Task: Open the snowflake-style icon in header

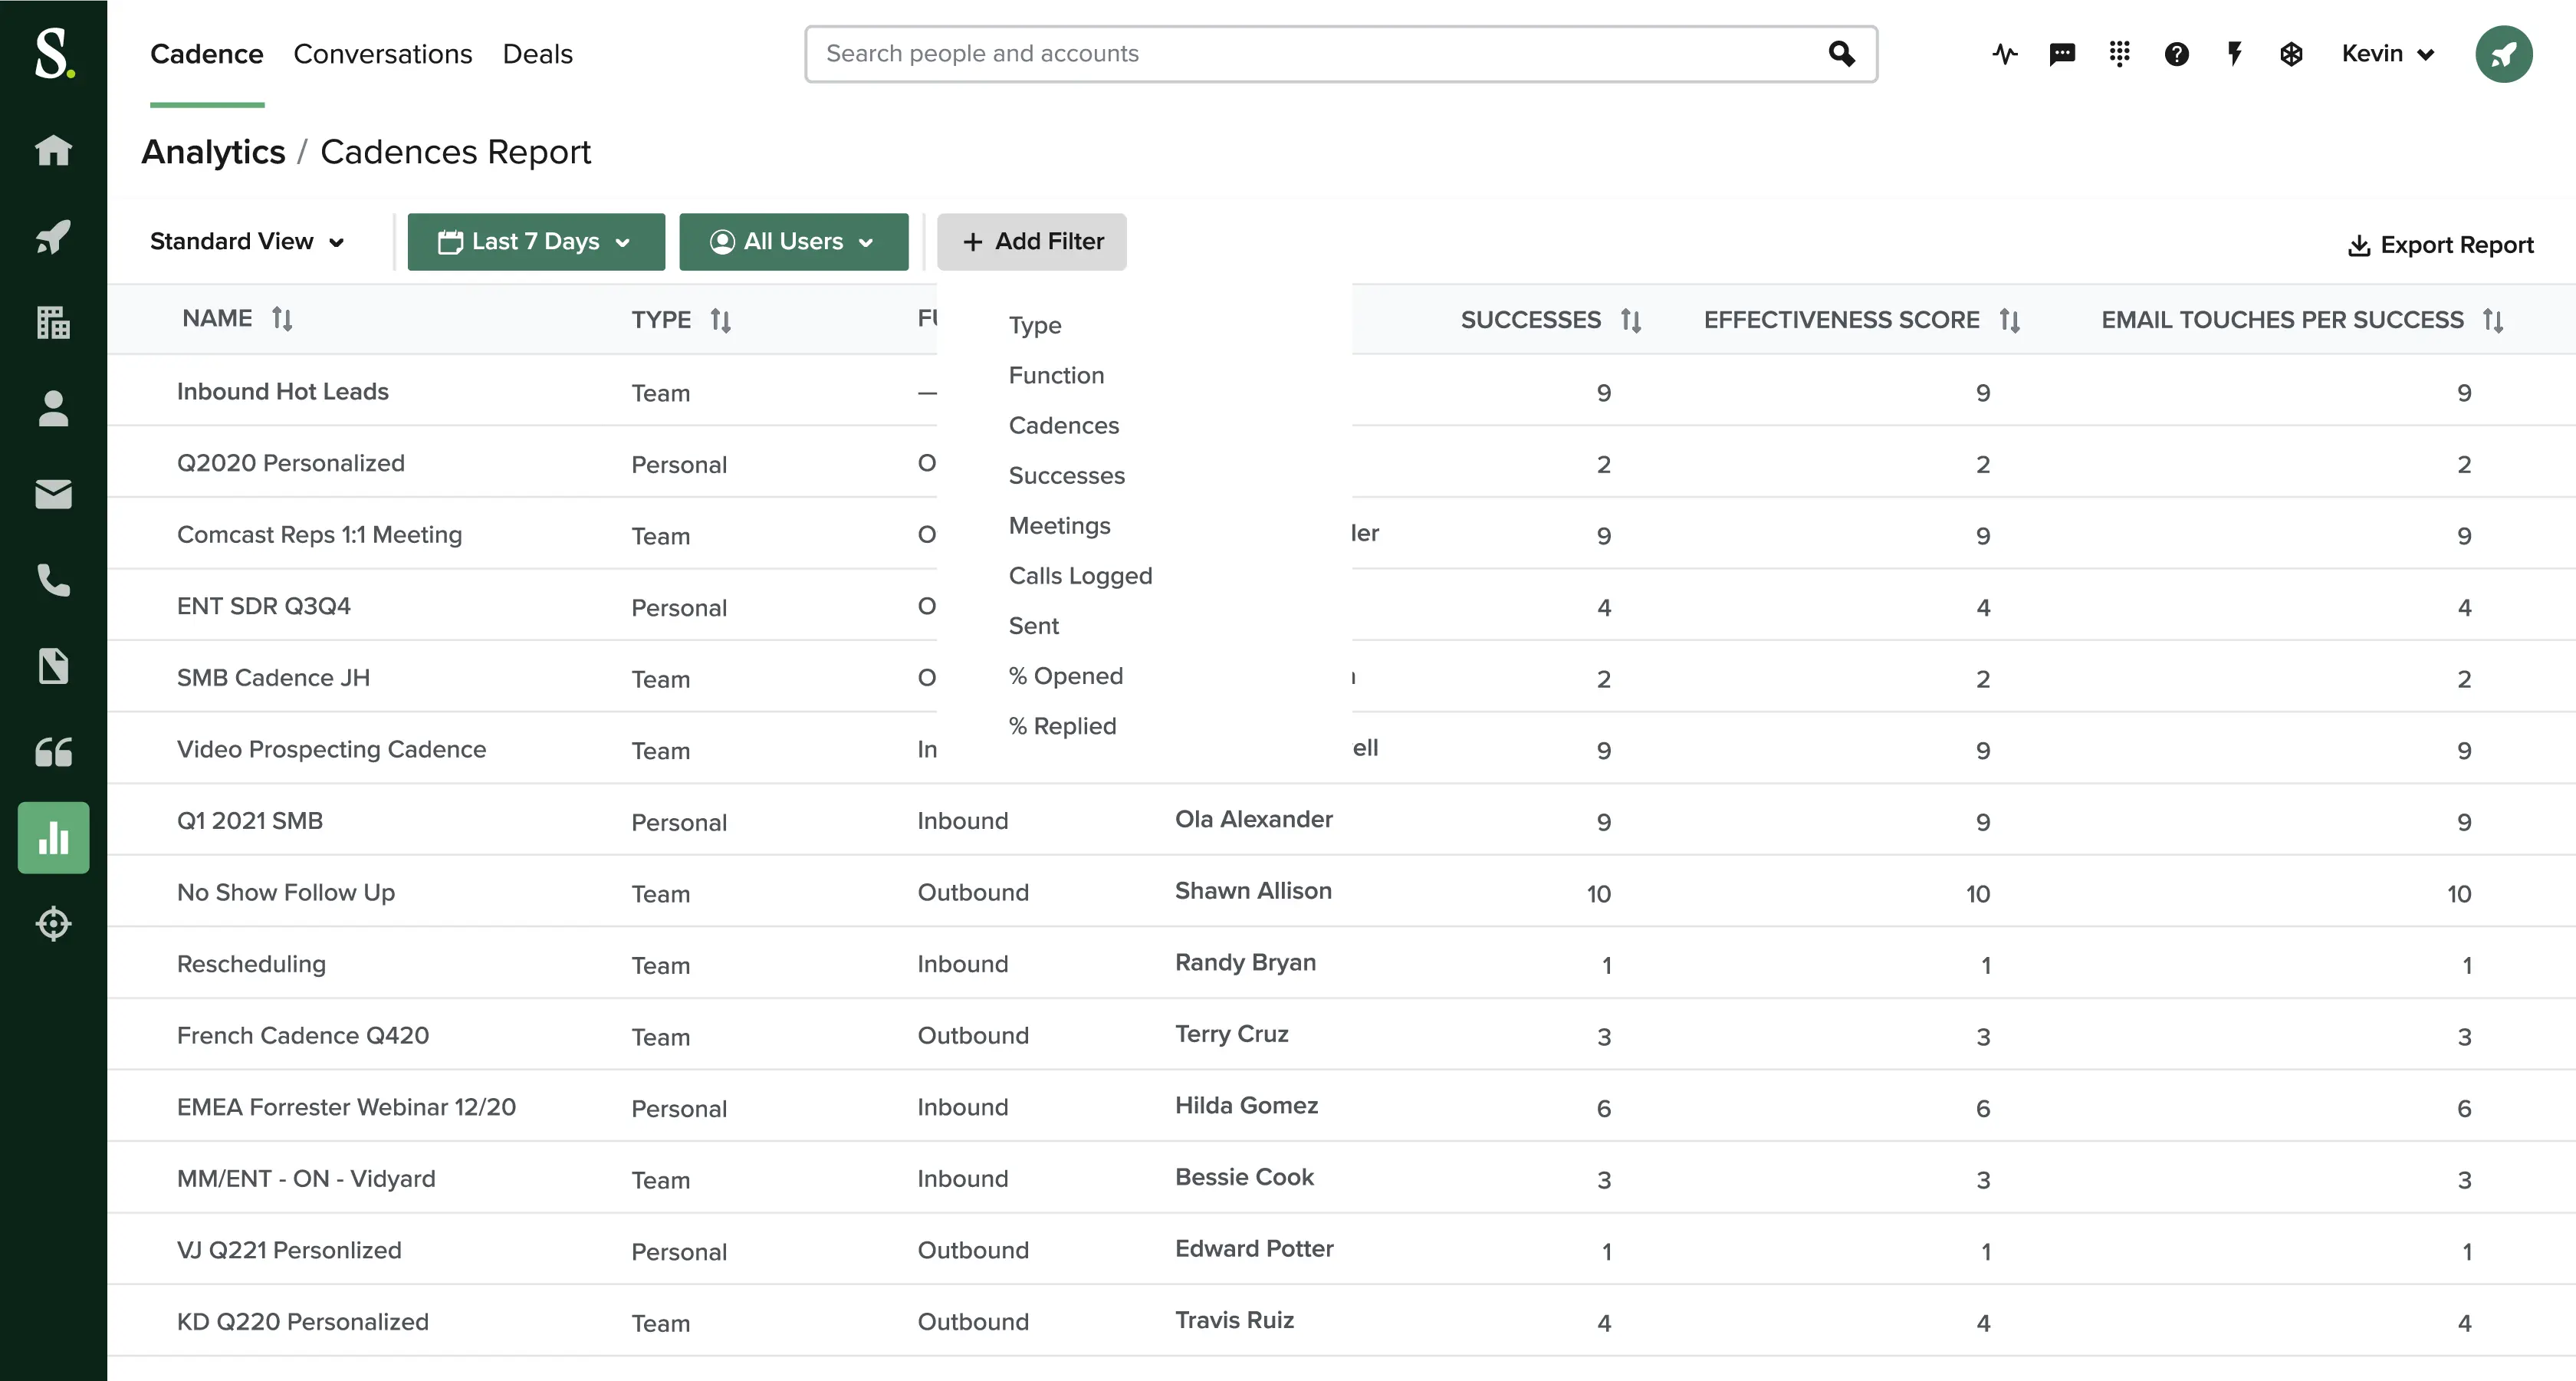Action: [2291, 54]
